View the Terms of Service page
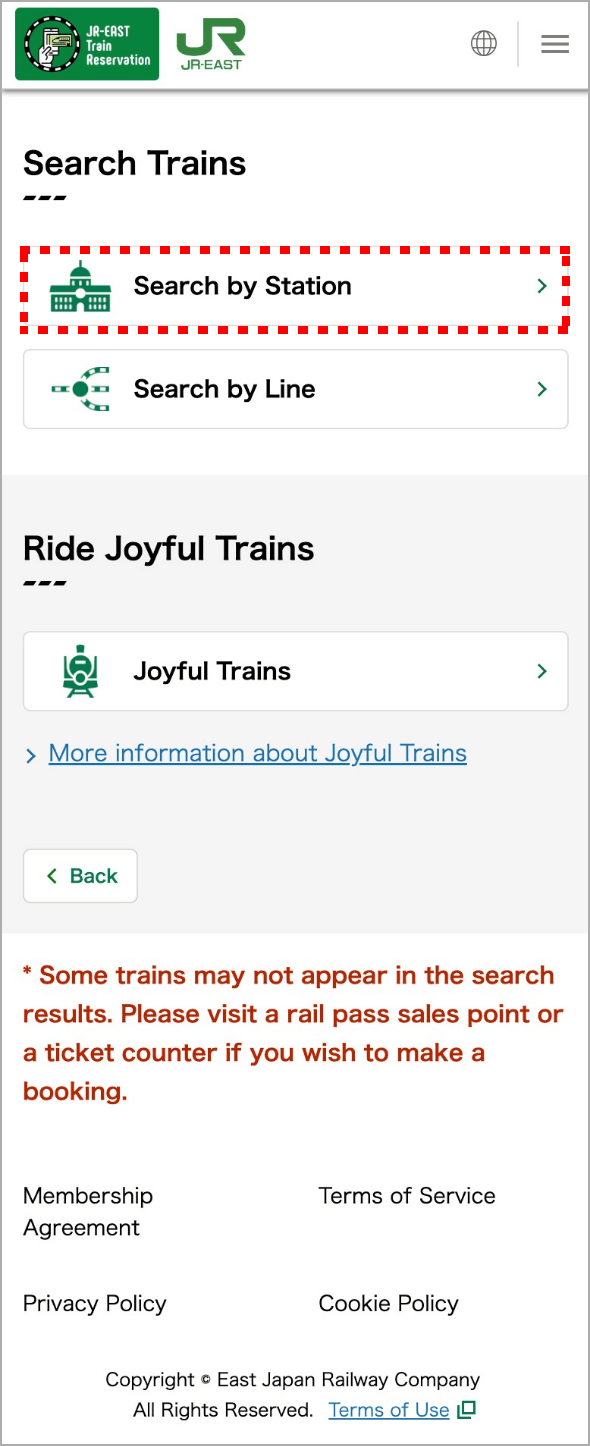This screenshot has width=590, height=1446. [x=407, y=1196]
